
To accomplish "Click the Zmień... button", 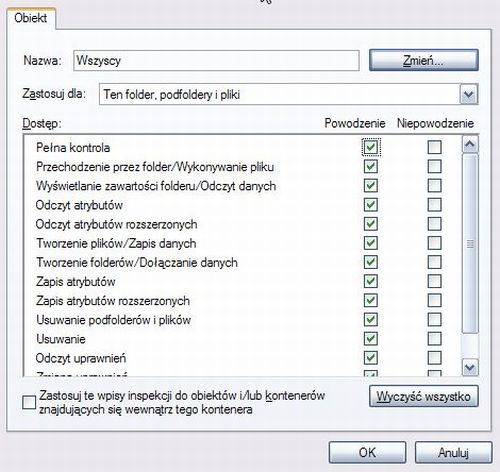I will [x=424, y=60].
